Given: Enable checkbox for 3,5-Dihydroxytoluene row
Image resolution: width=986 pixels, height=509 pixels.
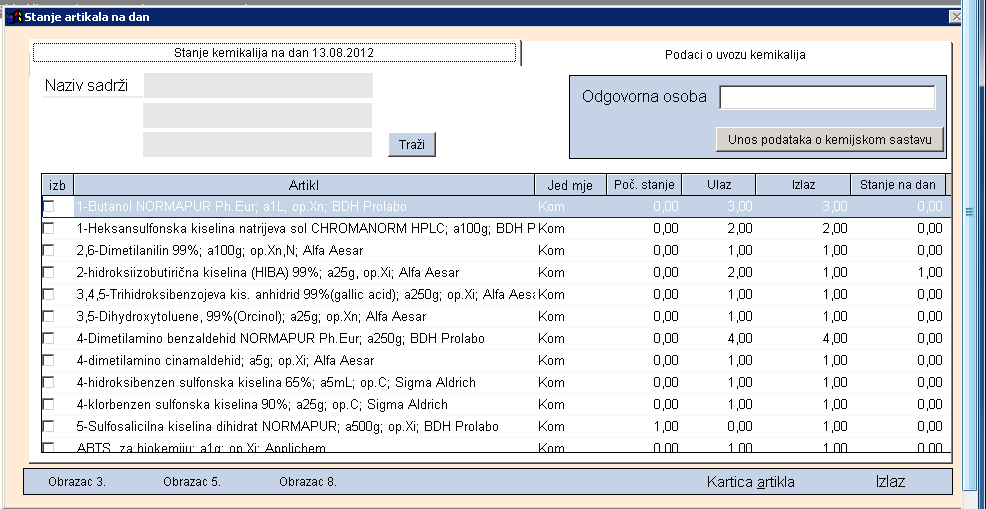Looking at the screenshot, I should (48, 316).
